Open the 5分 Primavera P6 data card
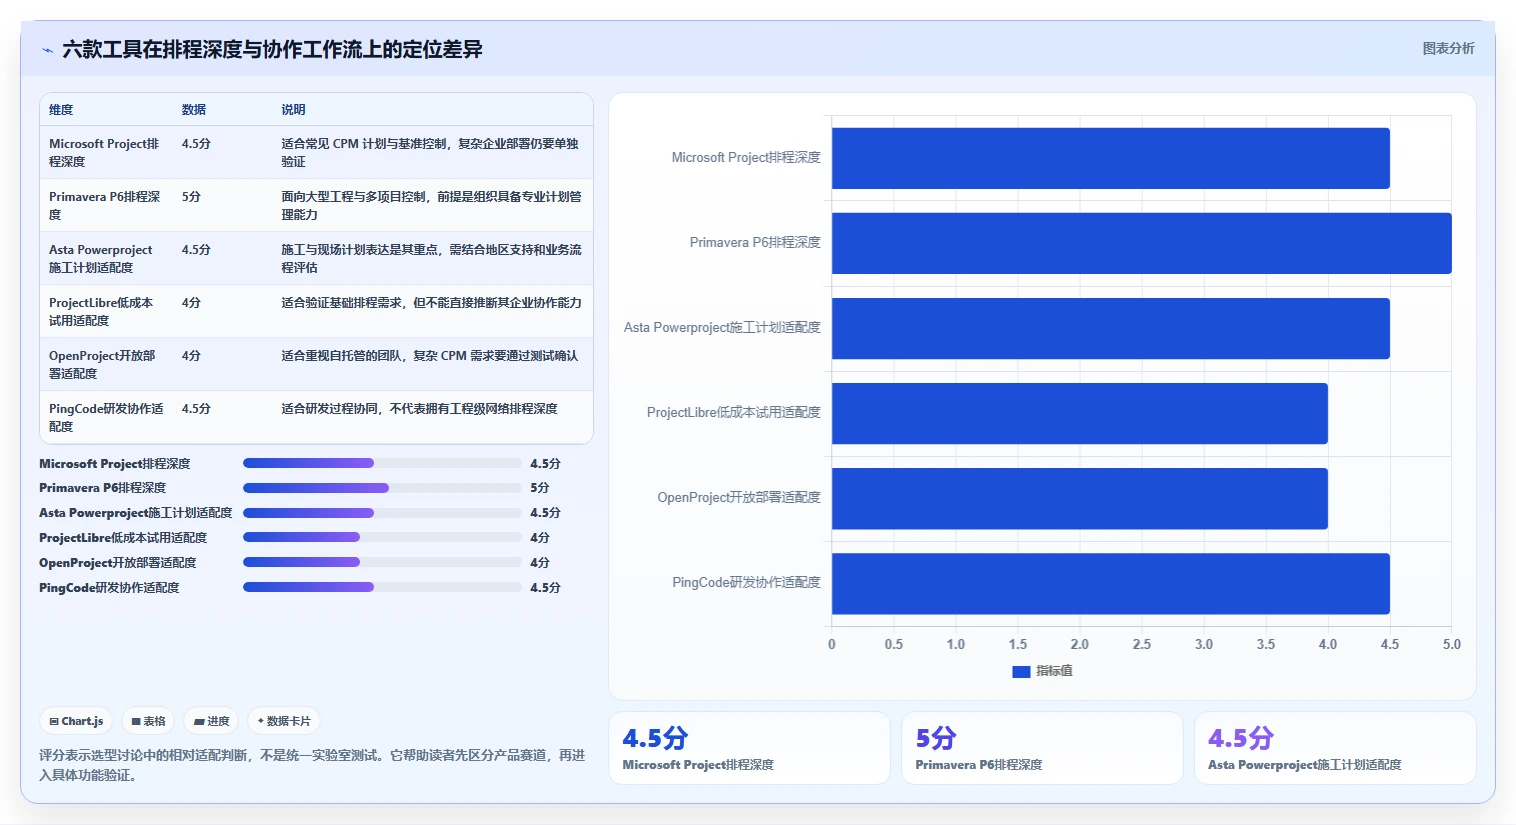This screenshot has height=825, width=1516. point(1042,748)
